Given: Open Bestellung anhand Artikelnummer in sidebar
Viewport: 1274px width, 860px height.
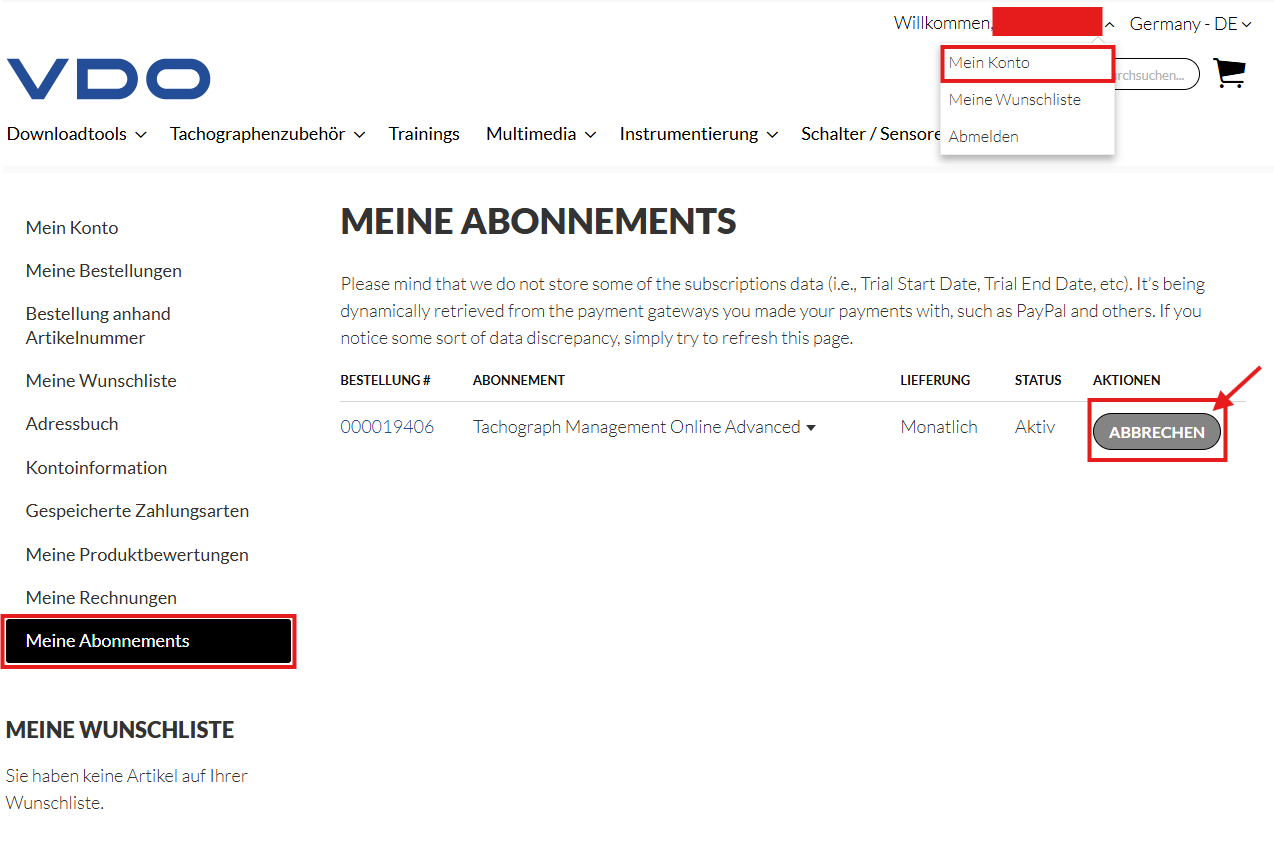Looking at the screenshot, I should click(98, 326).
